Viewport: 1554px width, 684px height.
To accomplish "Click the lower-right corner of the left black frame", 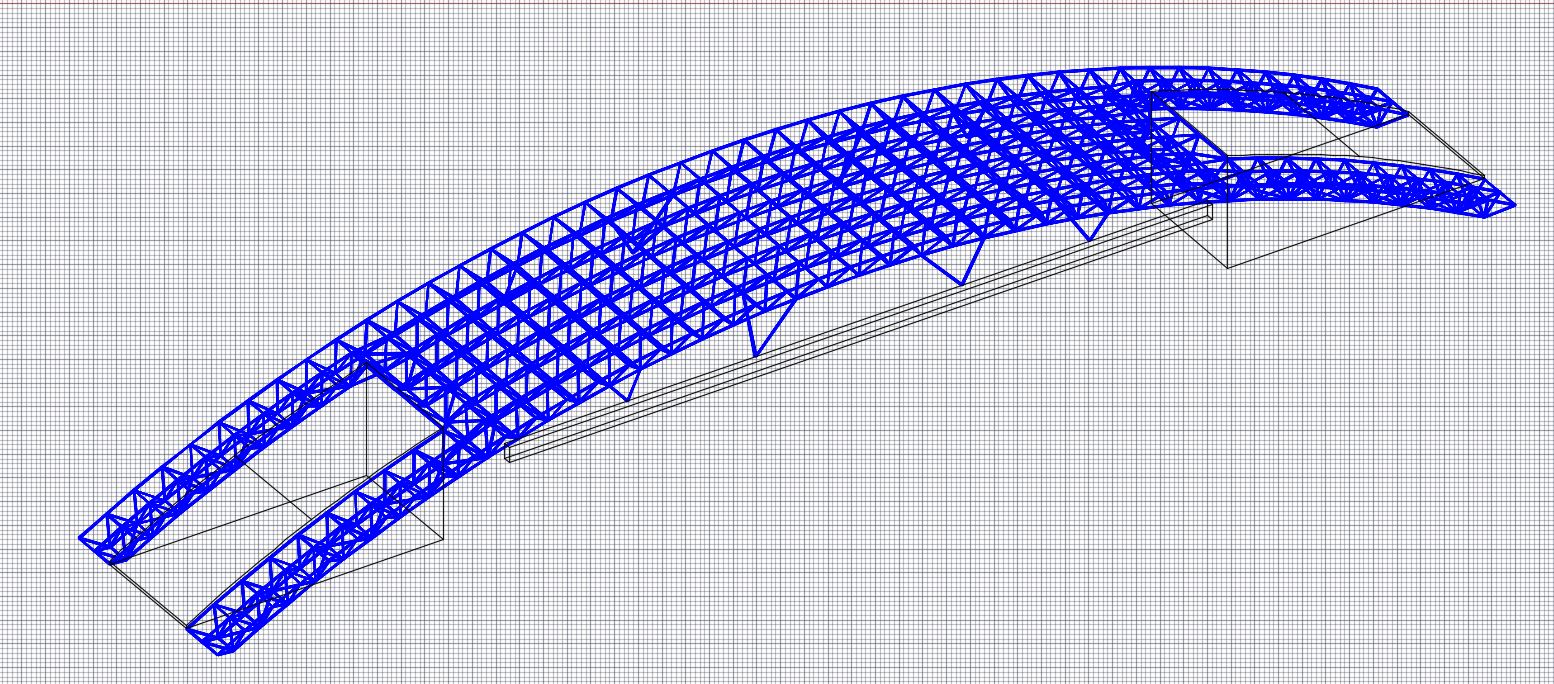I will (x=443, y=541).
